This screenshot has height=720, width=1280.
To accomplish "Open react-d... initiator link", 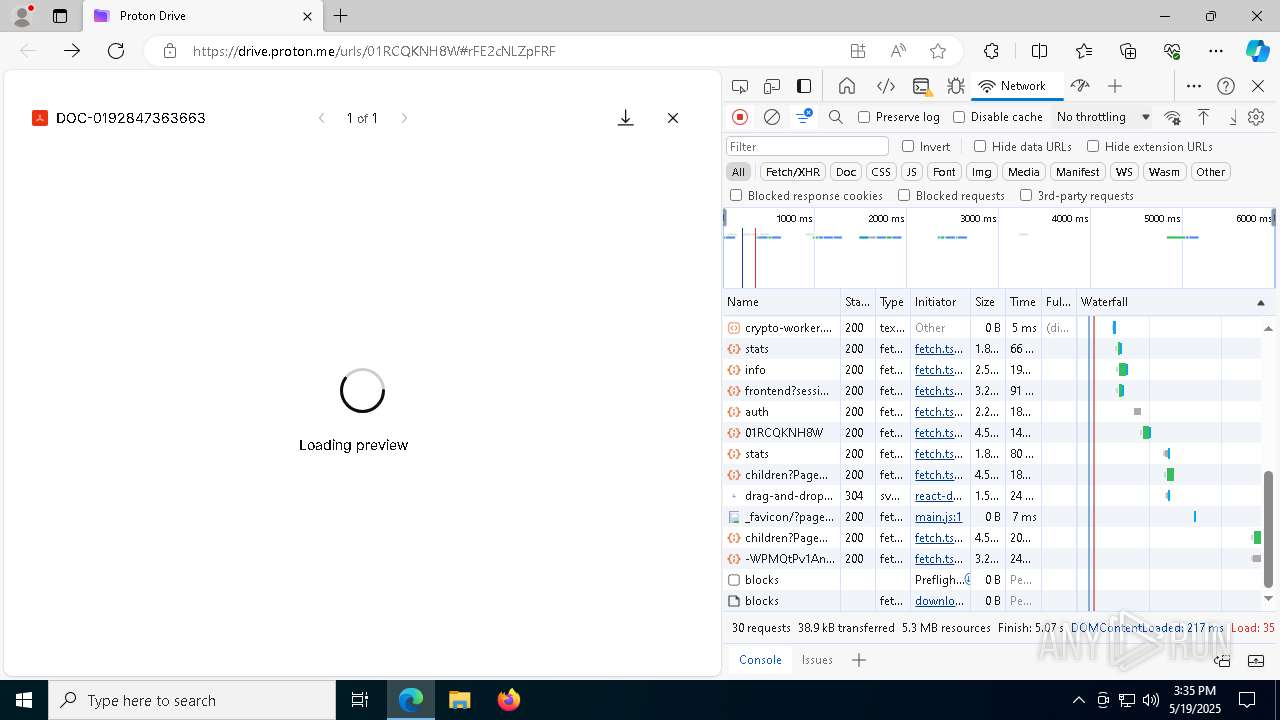I will tap(939, 496).
